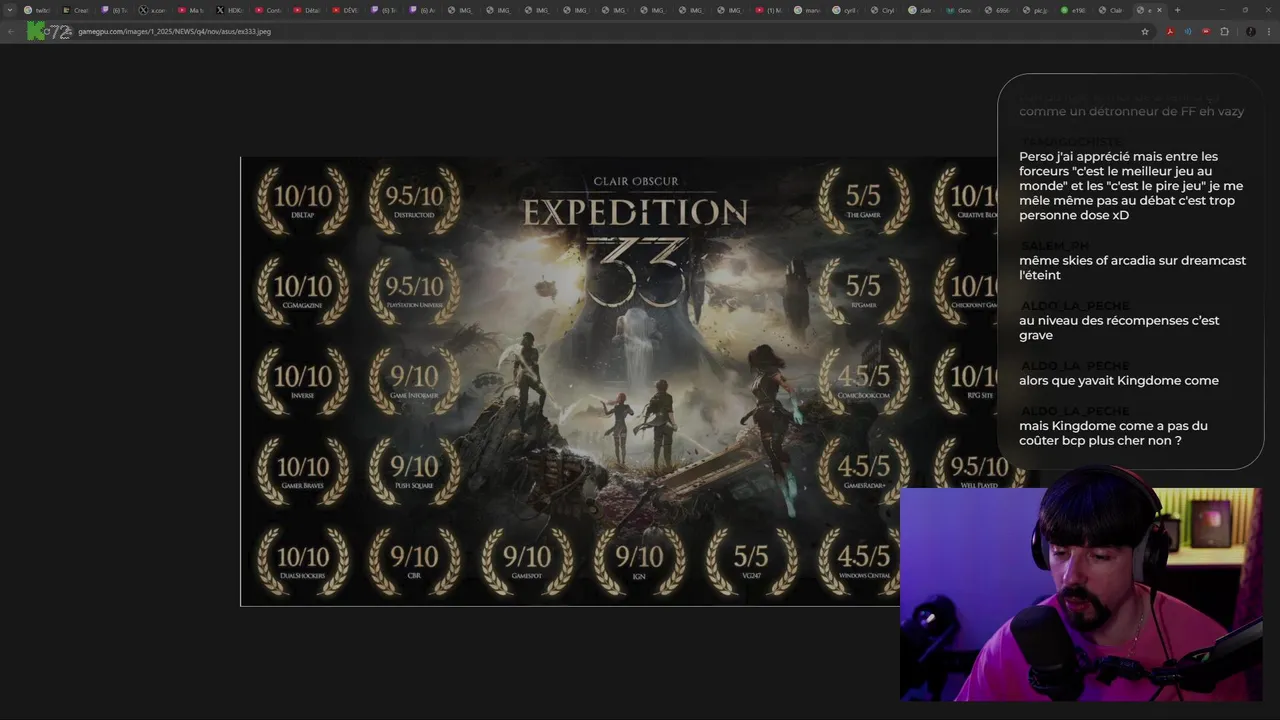Restore down the browser window

tap(1245, 10)
